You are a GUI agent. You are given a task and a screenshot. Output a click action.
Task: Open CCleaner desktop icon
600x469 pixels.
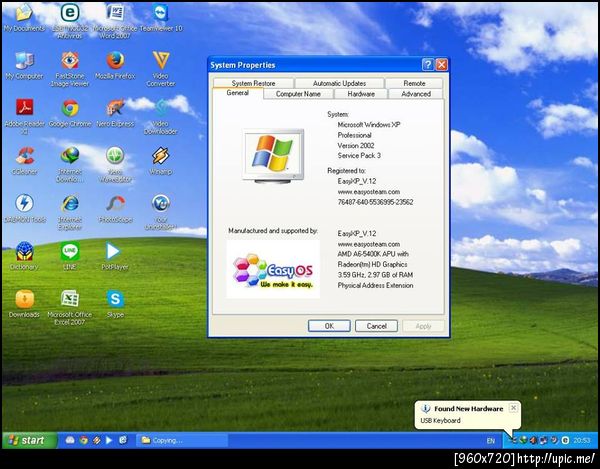coord(24,161)
